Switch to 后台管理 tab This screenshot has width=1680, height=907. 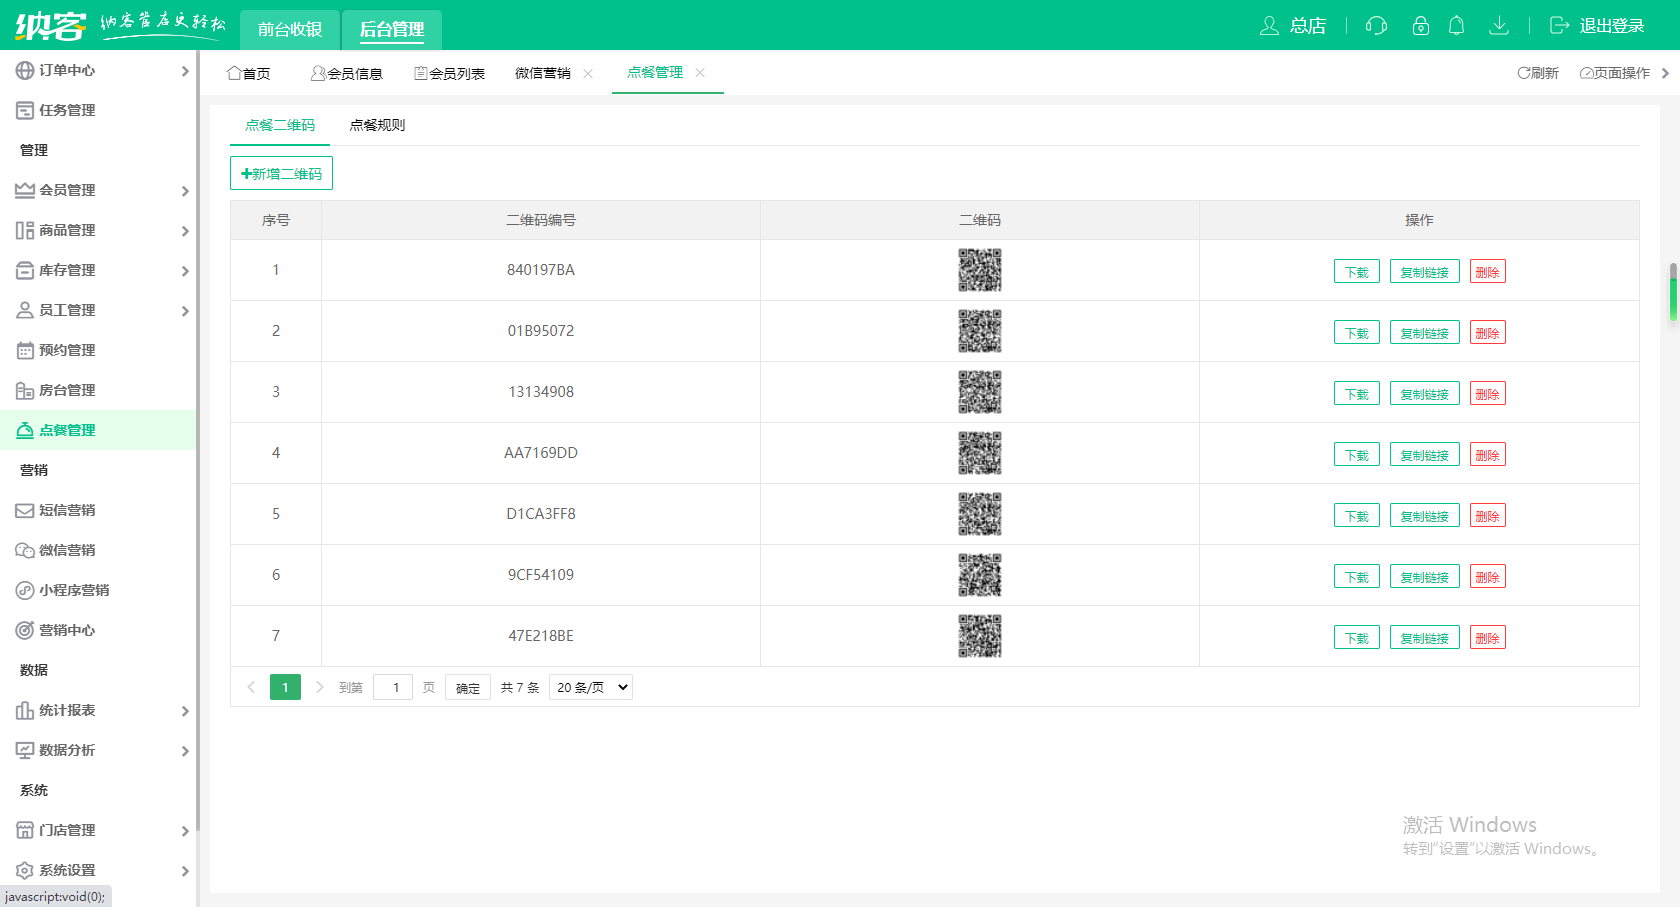pos(392,29)
